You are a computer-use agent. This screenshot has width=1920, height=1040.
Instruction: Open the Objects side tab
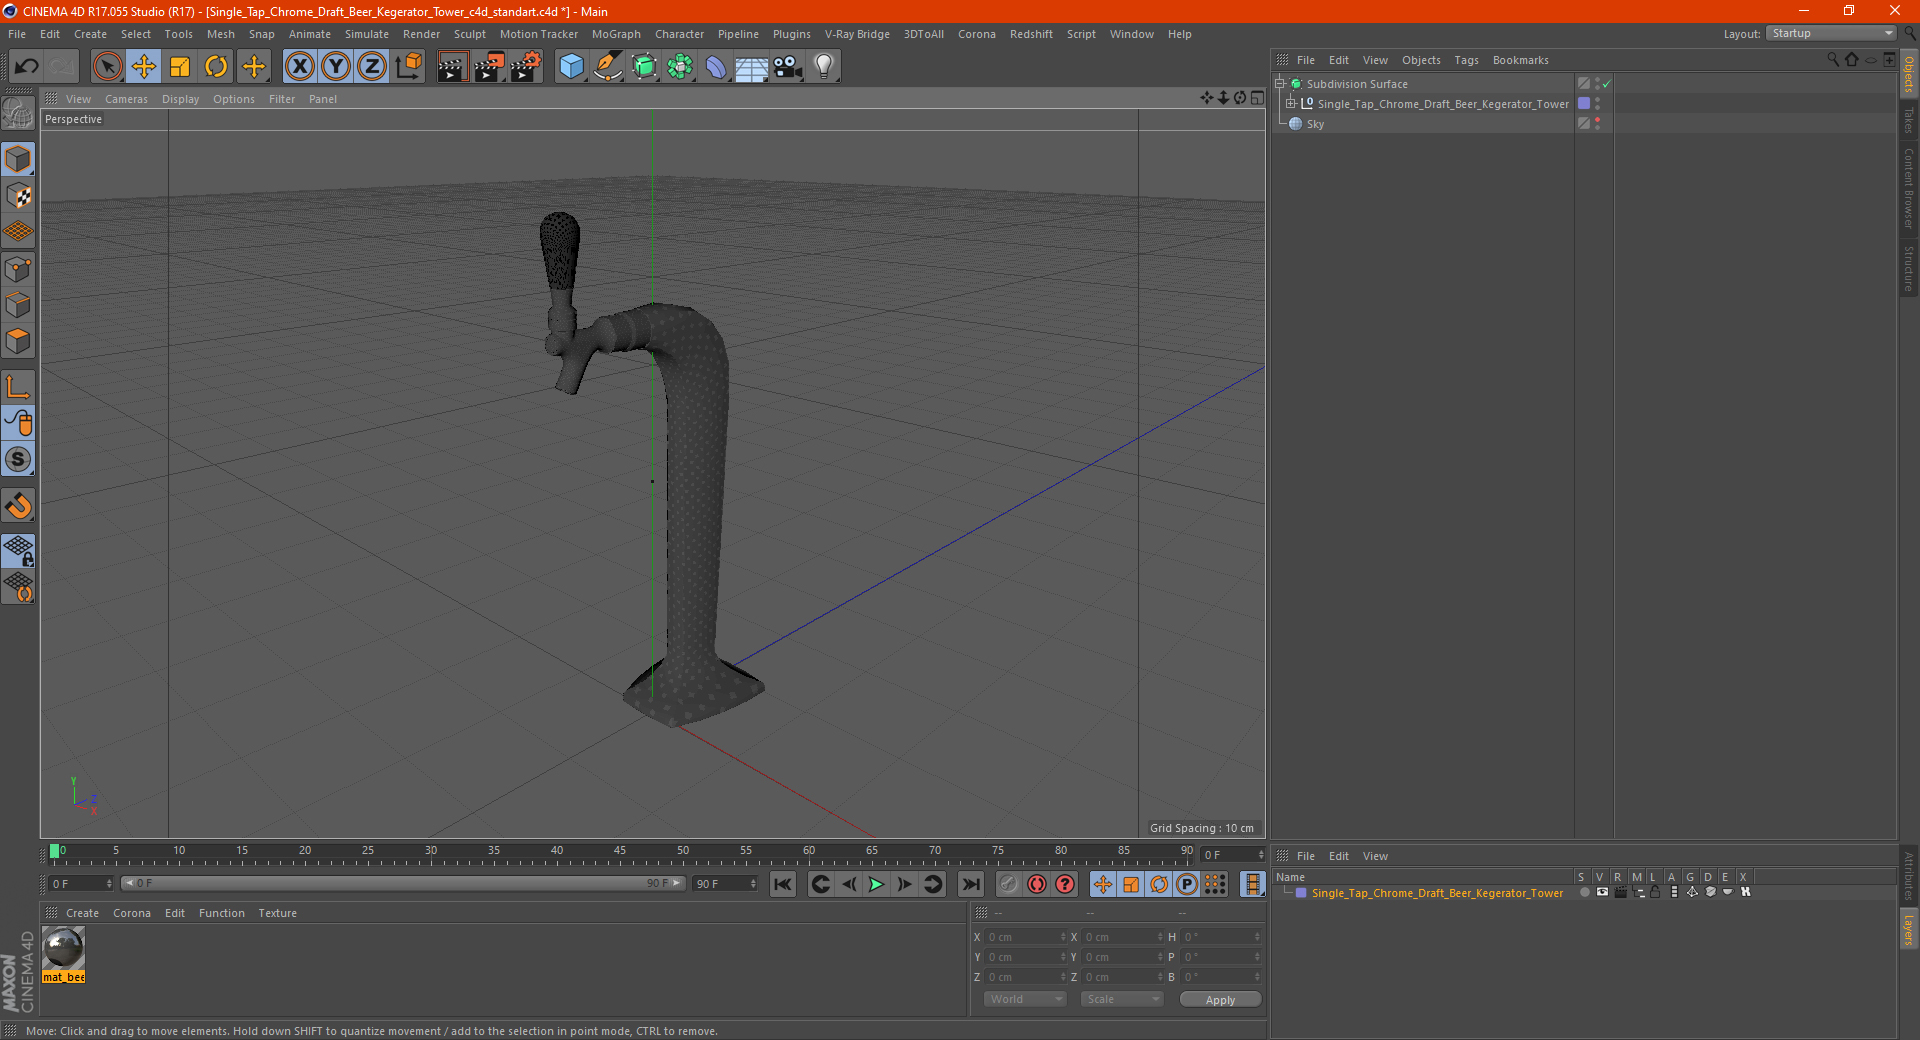tap(1909, 75)
